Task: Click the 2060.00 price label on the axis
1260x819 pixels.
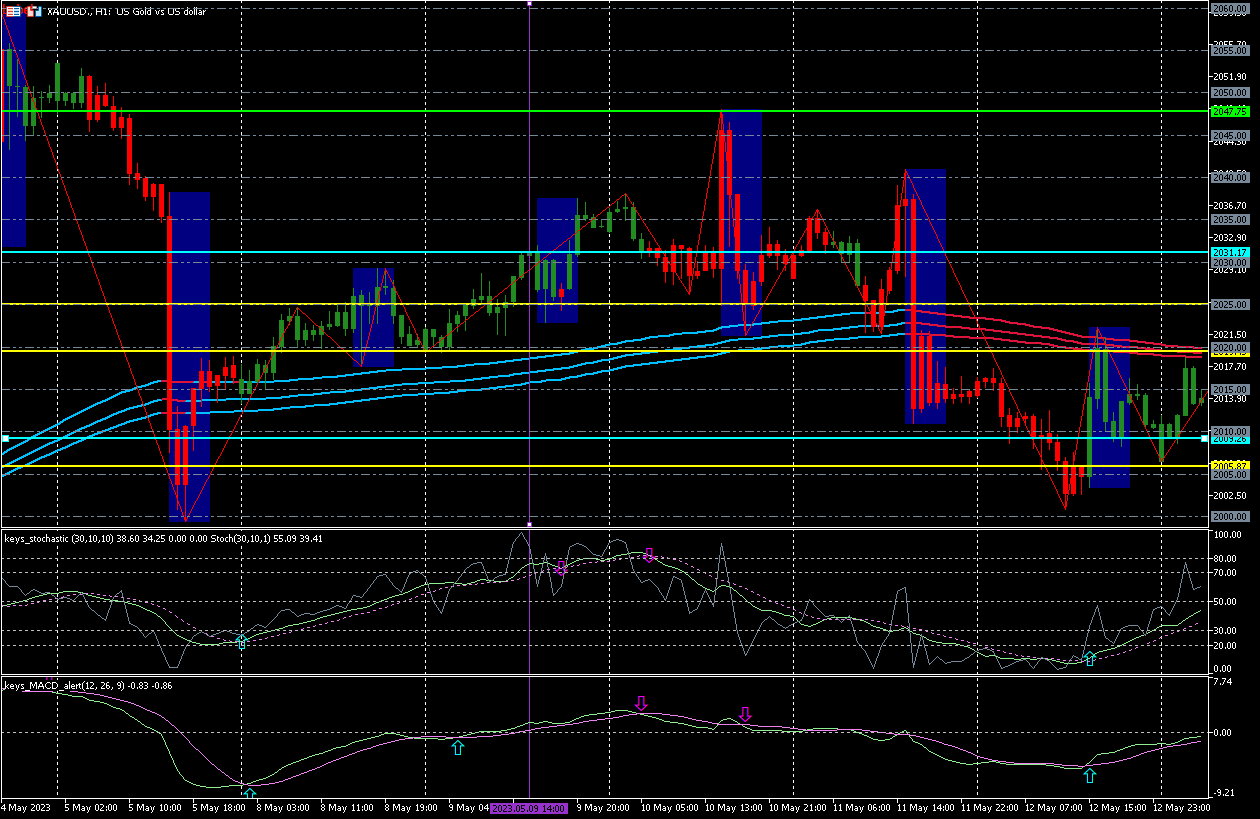Action: (x=1229, y=8)
